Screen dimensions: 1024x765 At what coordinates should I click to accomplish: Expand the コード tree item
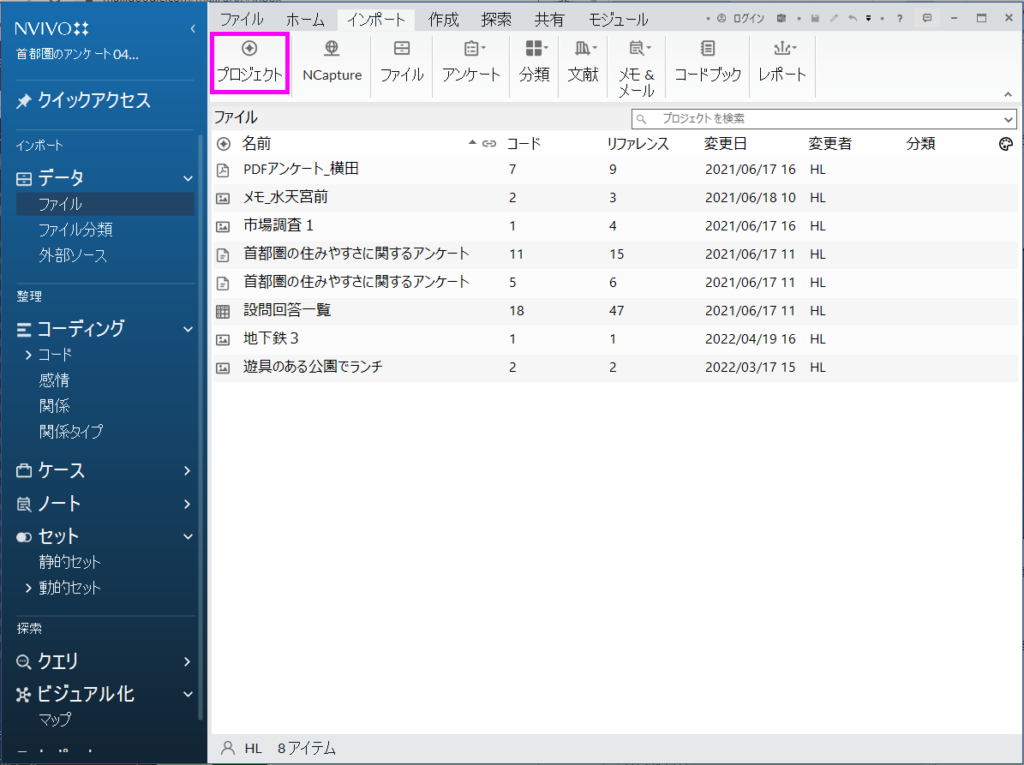point(28,354)
